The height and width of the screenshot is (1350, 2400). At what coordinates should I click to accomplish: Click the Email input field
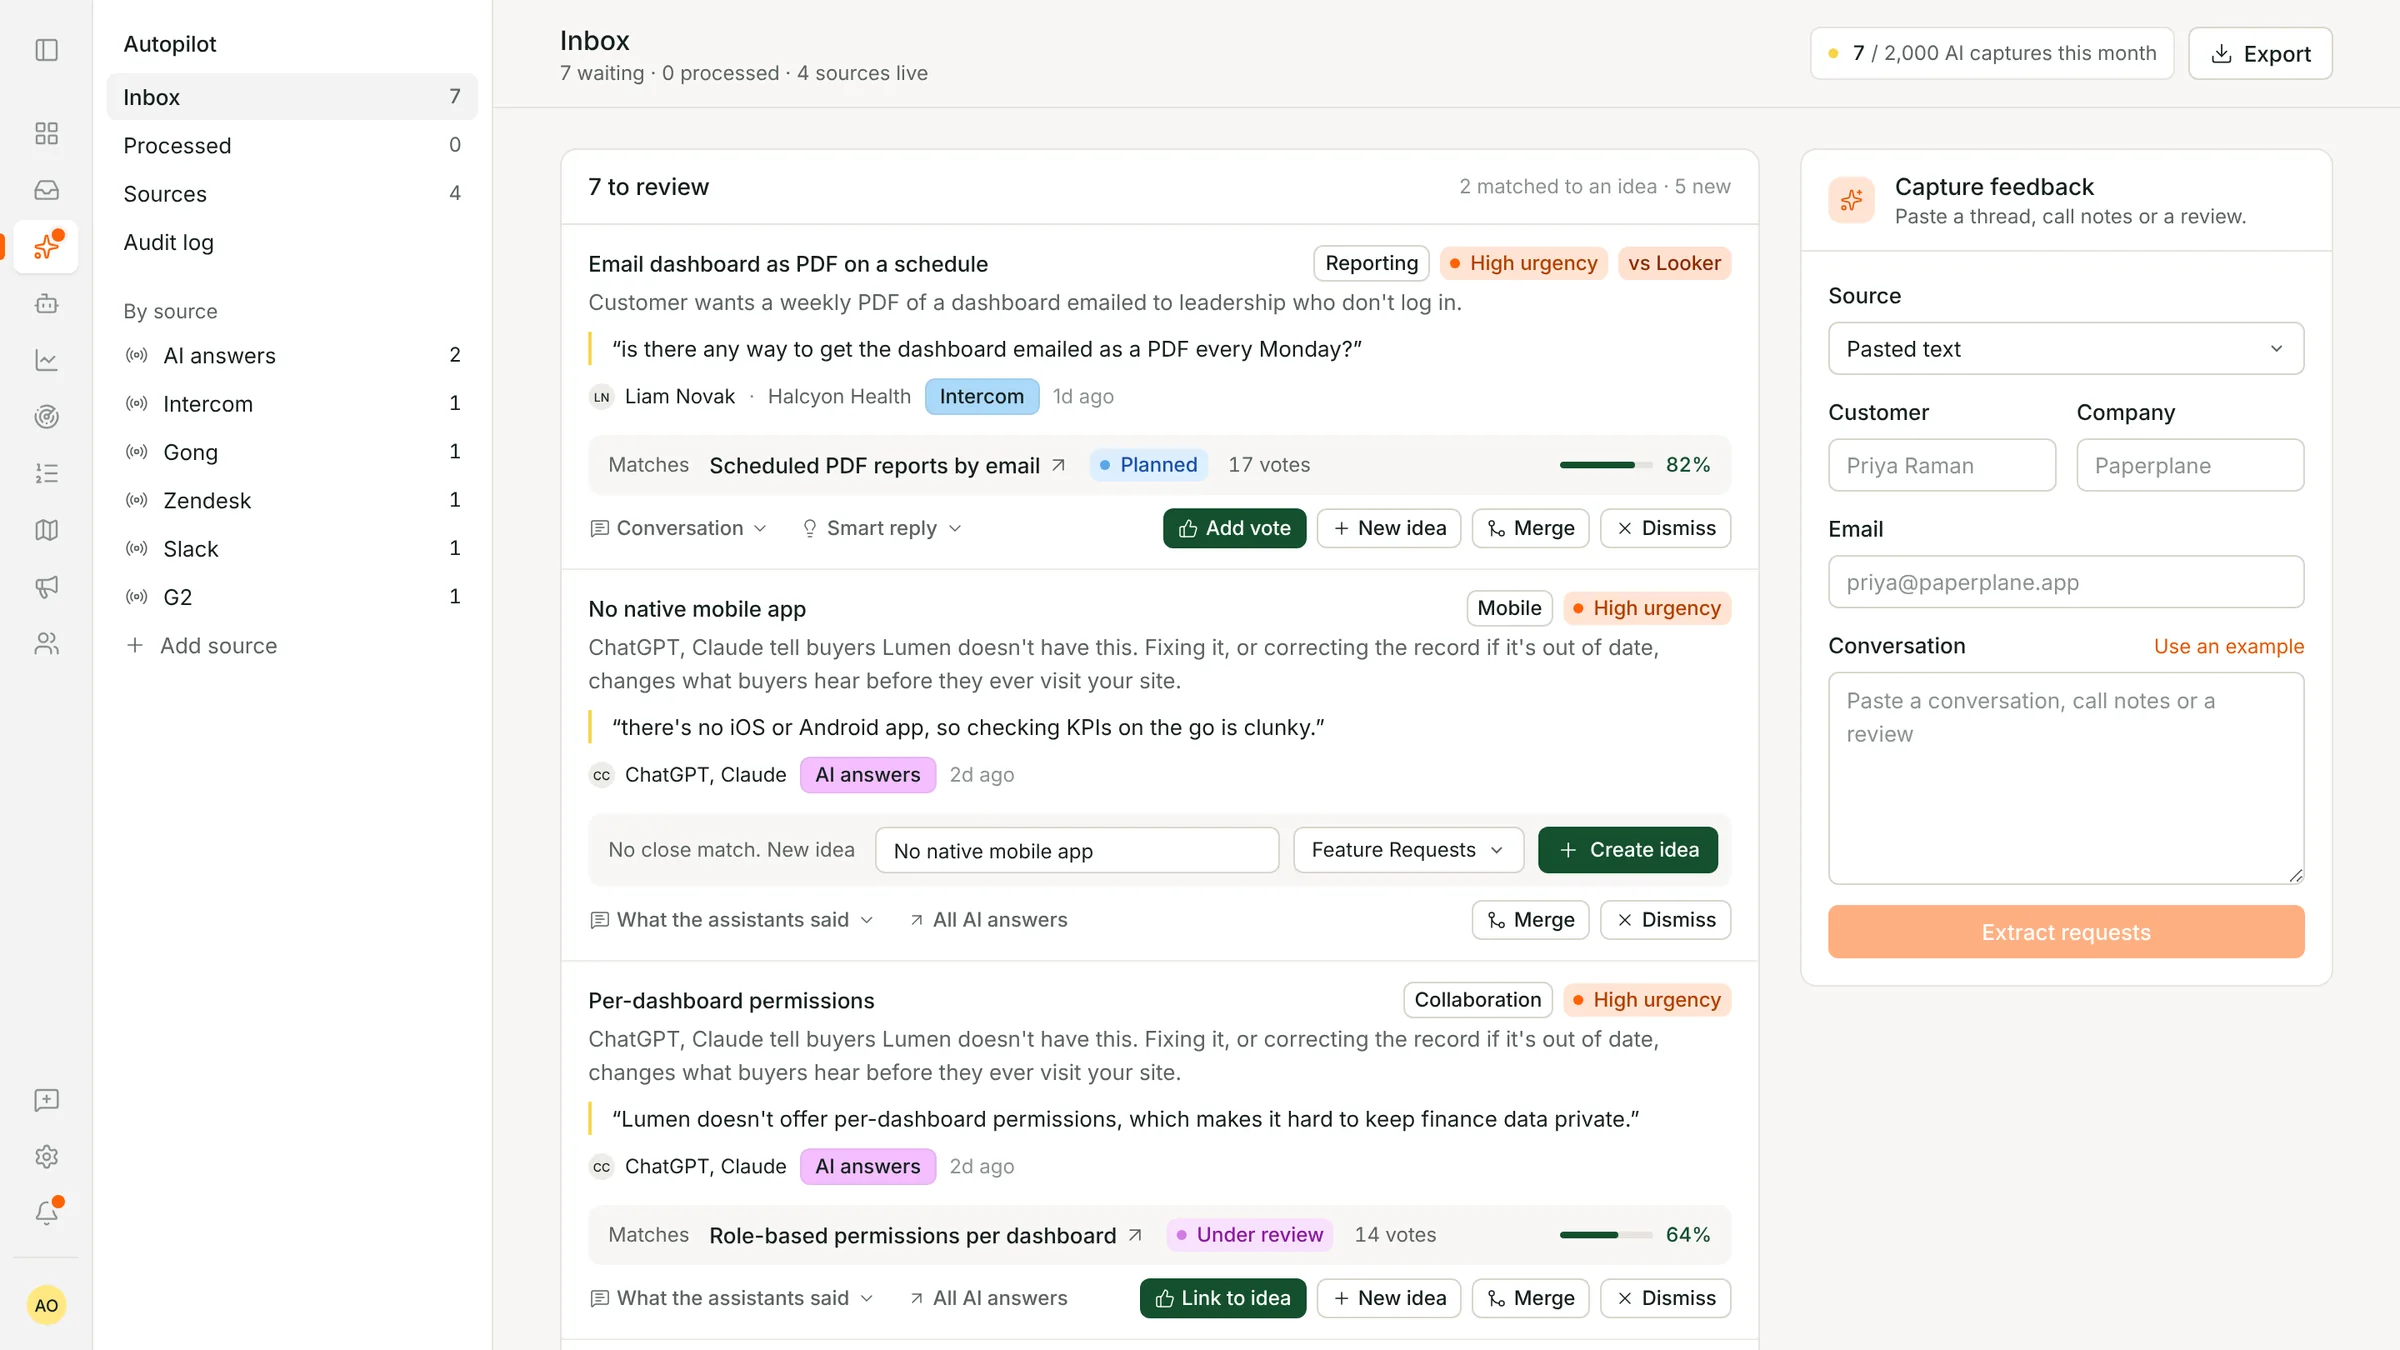click(x=2066, y=582)
